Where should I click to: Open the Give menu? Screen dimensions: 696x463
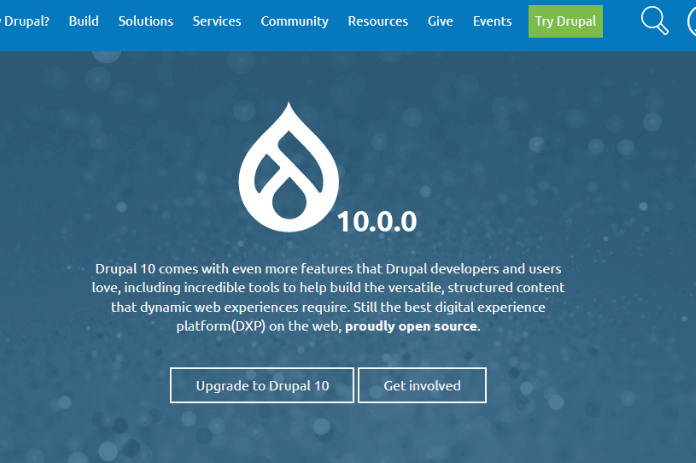pyautogui.click(x=440, y=21)
